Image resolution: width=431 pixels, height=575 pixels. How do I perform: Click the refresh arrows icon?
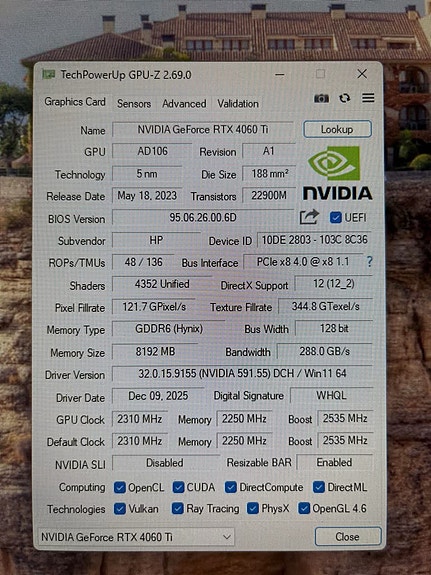(x=344, y=98)
